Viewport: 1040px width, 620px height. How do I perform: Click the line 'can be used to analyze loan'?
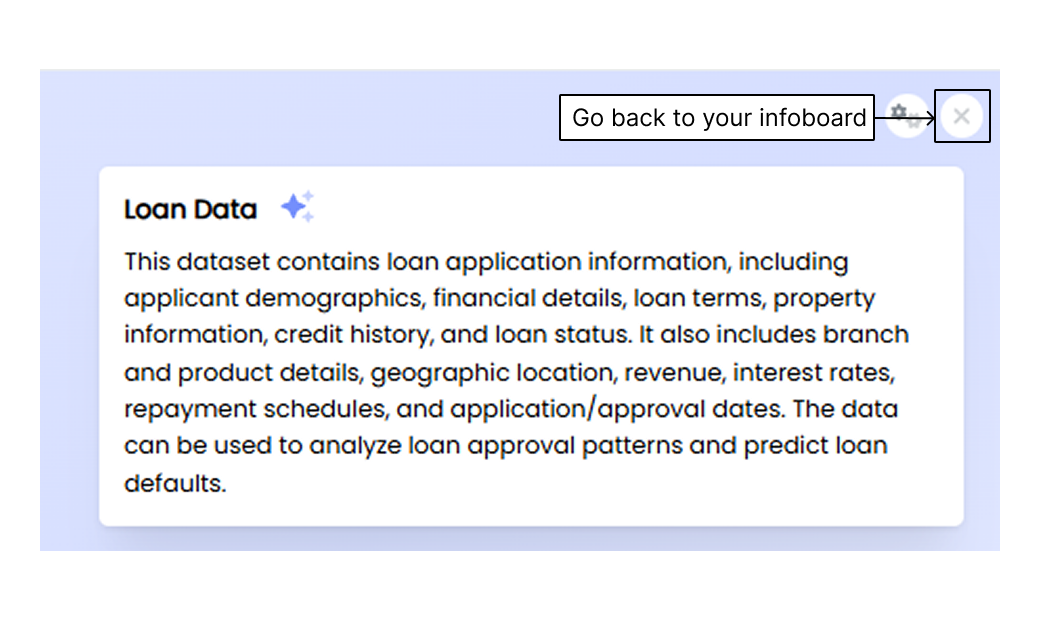coord(505,446)
